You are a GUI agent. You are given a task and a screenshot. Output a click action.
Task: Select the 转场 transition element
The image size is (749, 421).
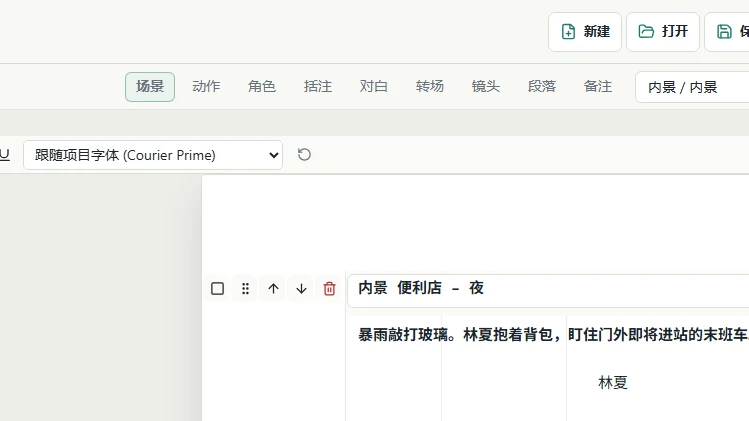(429, 86)
